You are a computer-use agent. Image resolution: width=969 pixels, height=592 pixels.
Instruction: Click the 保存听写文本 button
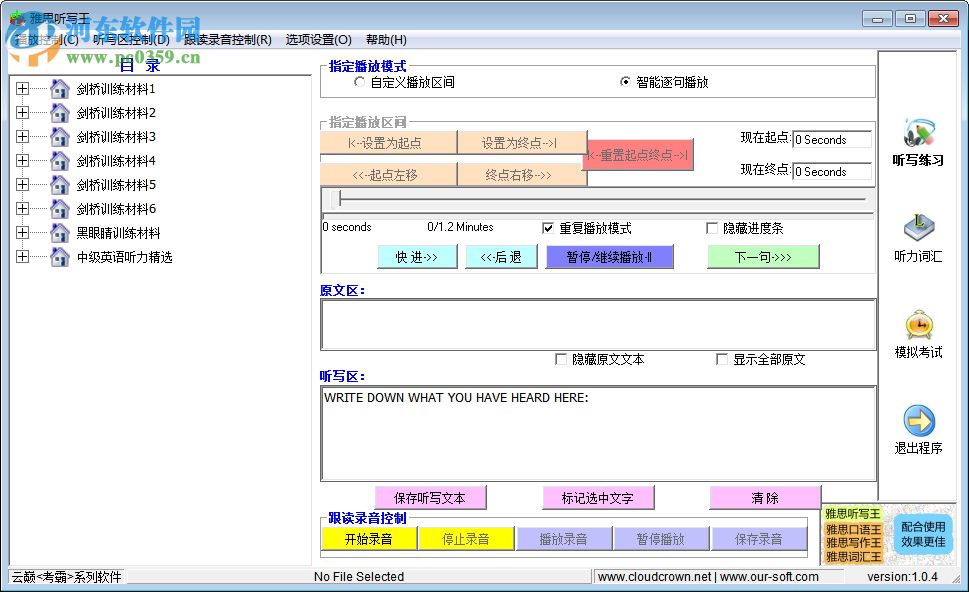pos(433,498)
